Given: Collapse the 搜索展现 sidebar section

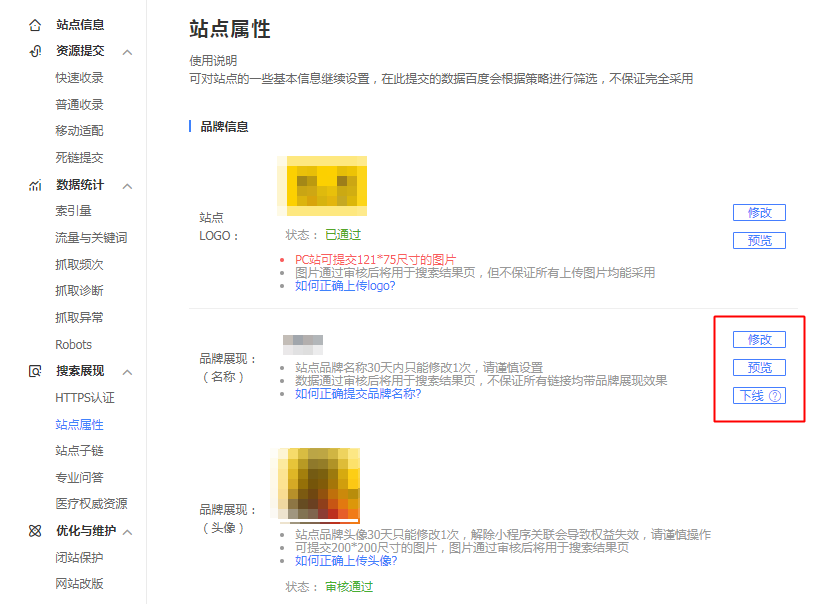Looking at the screenshot, I should [127, 370].
